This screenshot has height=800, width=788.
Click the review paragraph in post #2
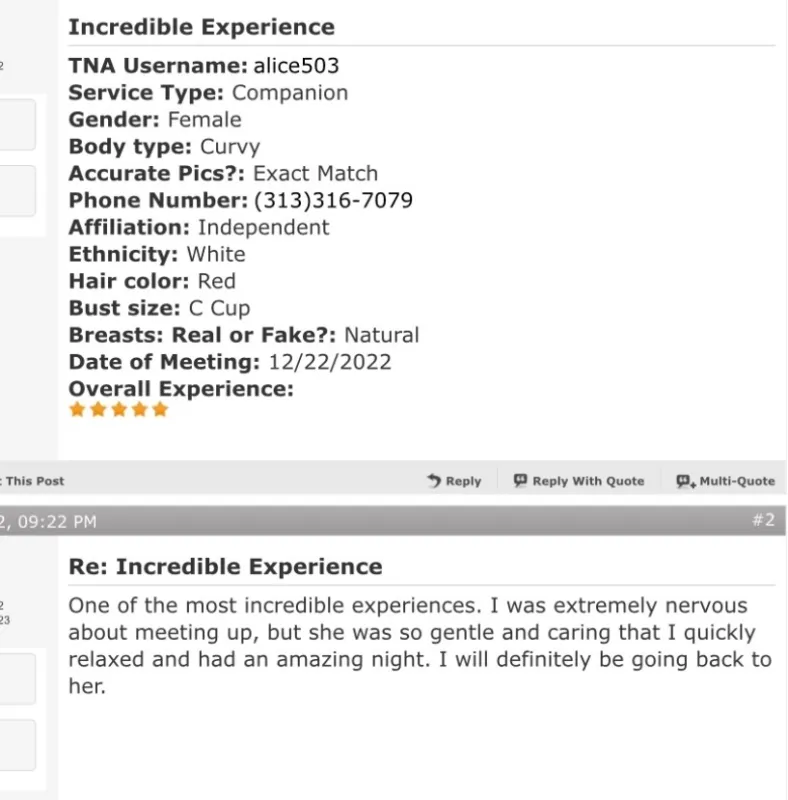420,646
